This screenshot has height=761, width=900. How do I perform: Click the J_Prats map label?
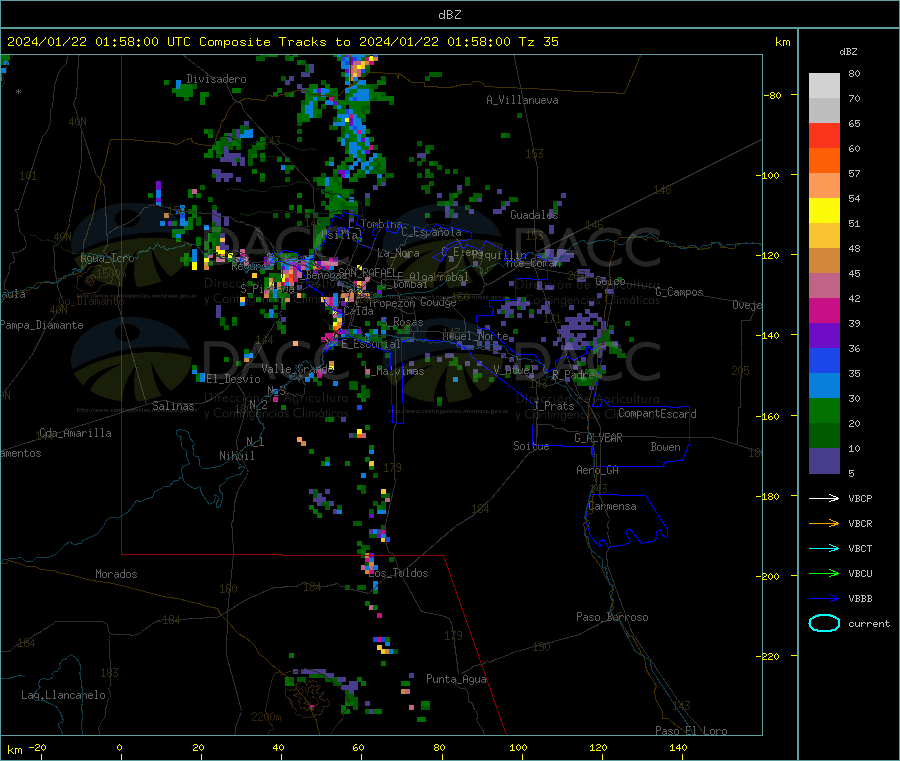click(x=553, y=406)
